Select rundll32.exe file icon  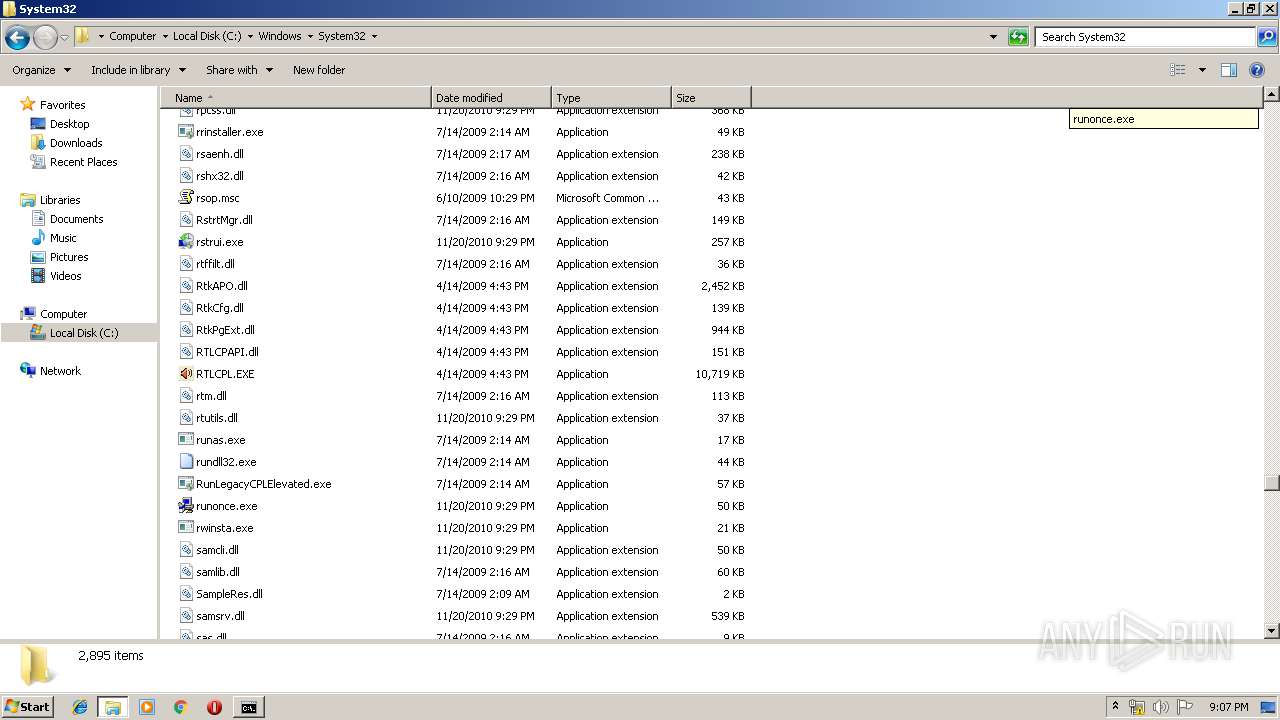pyautogui.click(x=186, y=462)
